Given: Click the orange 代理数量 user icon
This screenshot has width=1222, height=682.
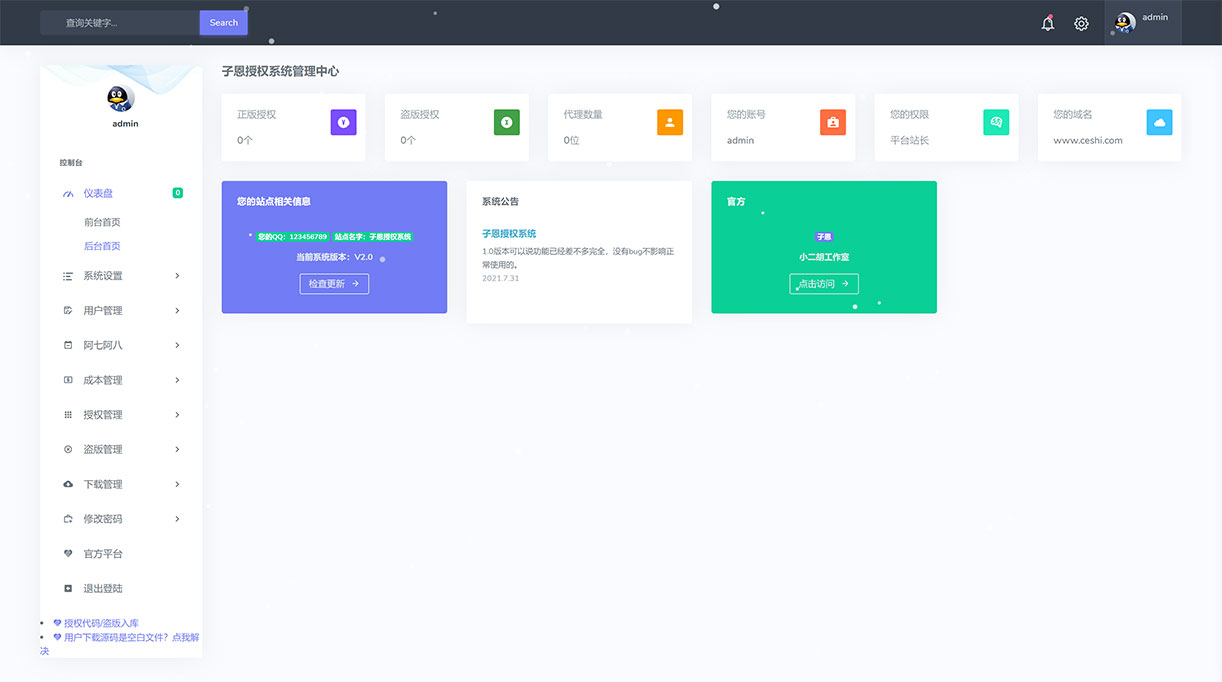Looking at the screenshot, I should [669, 122].
